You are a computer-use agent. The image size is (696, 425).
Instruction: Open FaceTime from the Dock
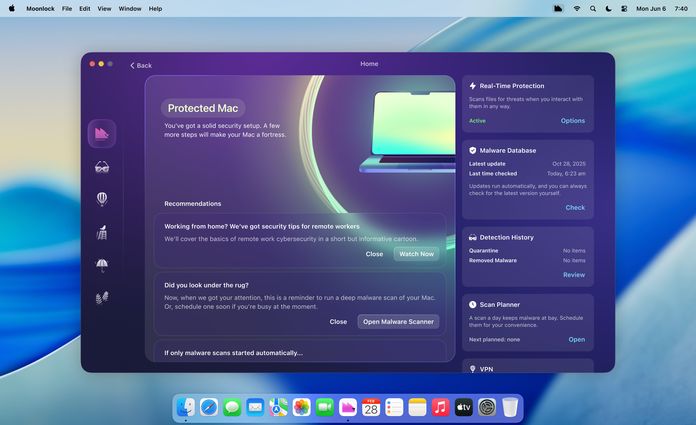324,407
